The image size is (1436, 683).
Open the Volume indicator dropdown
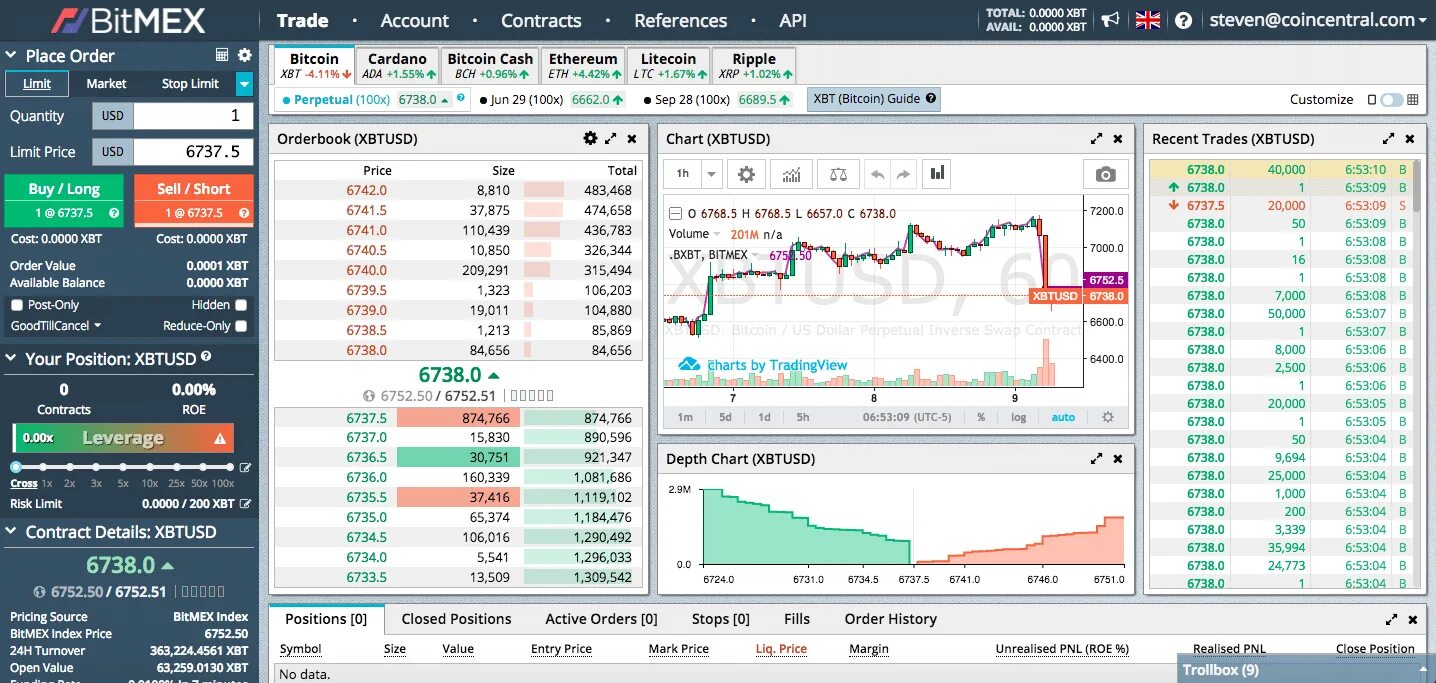point(716,234)
